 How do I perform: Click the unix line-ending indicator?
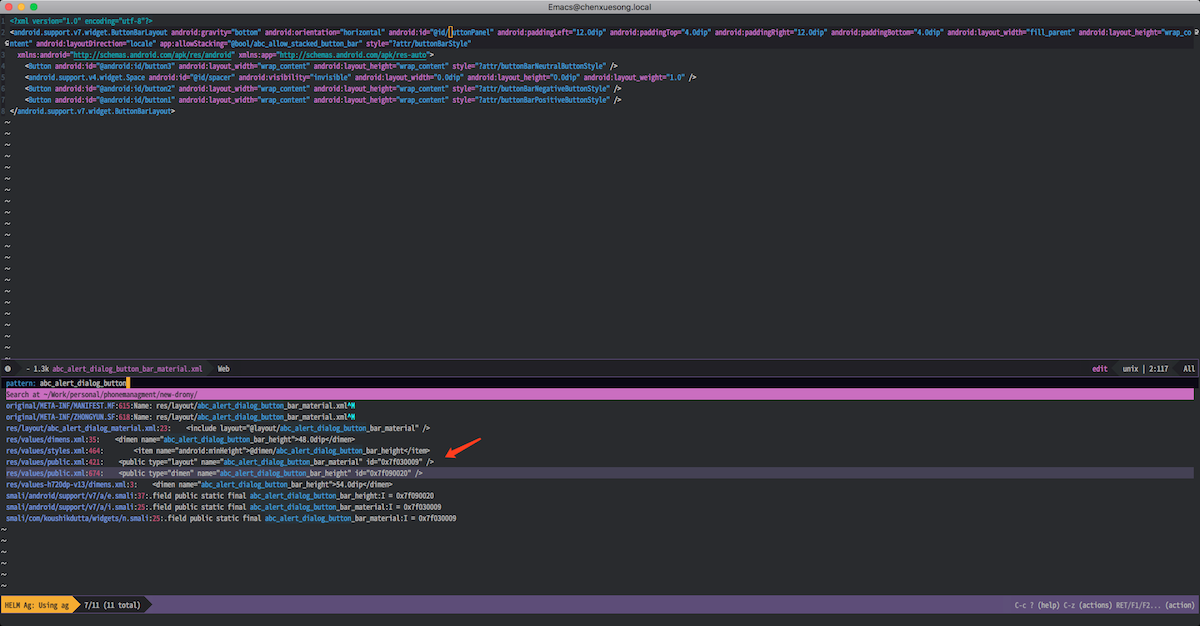pyautogui.click(x=1131, y=368)
